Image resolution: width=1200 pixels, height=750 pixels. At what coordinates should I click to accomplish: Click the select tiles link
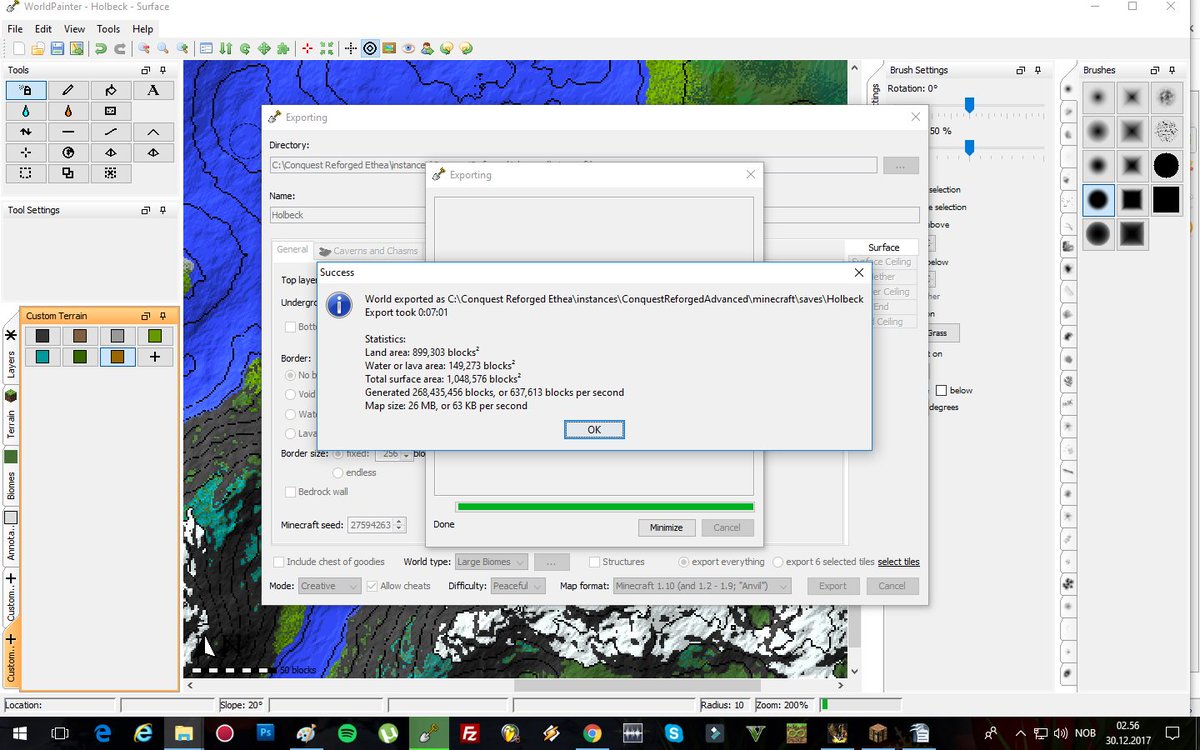[899, 562]
